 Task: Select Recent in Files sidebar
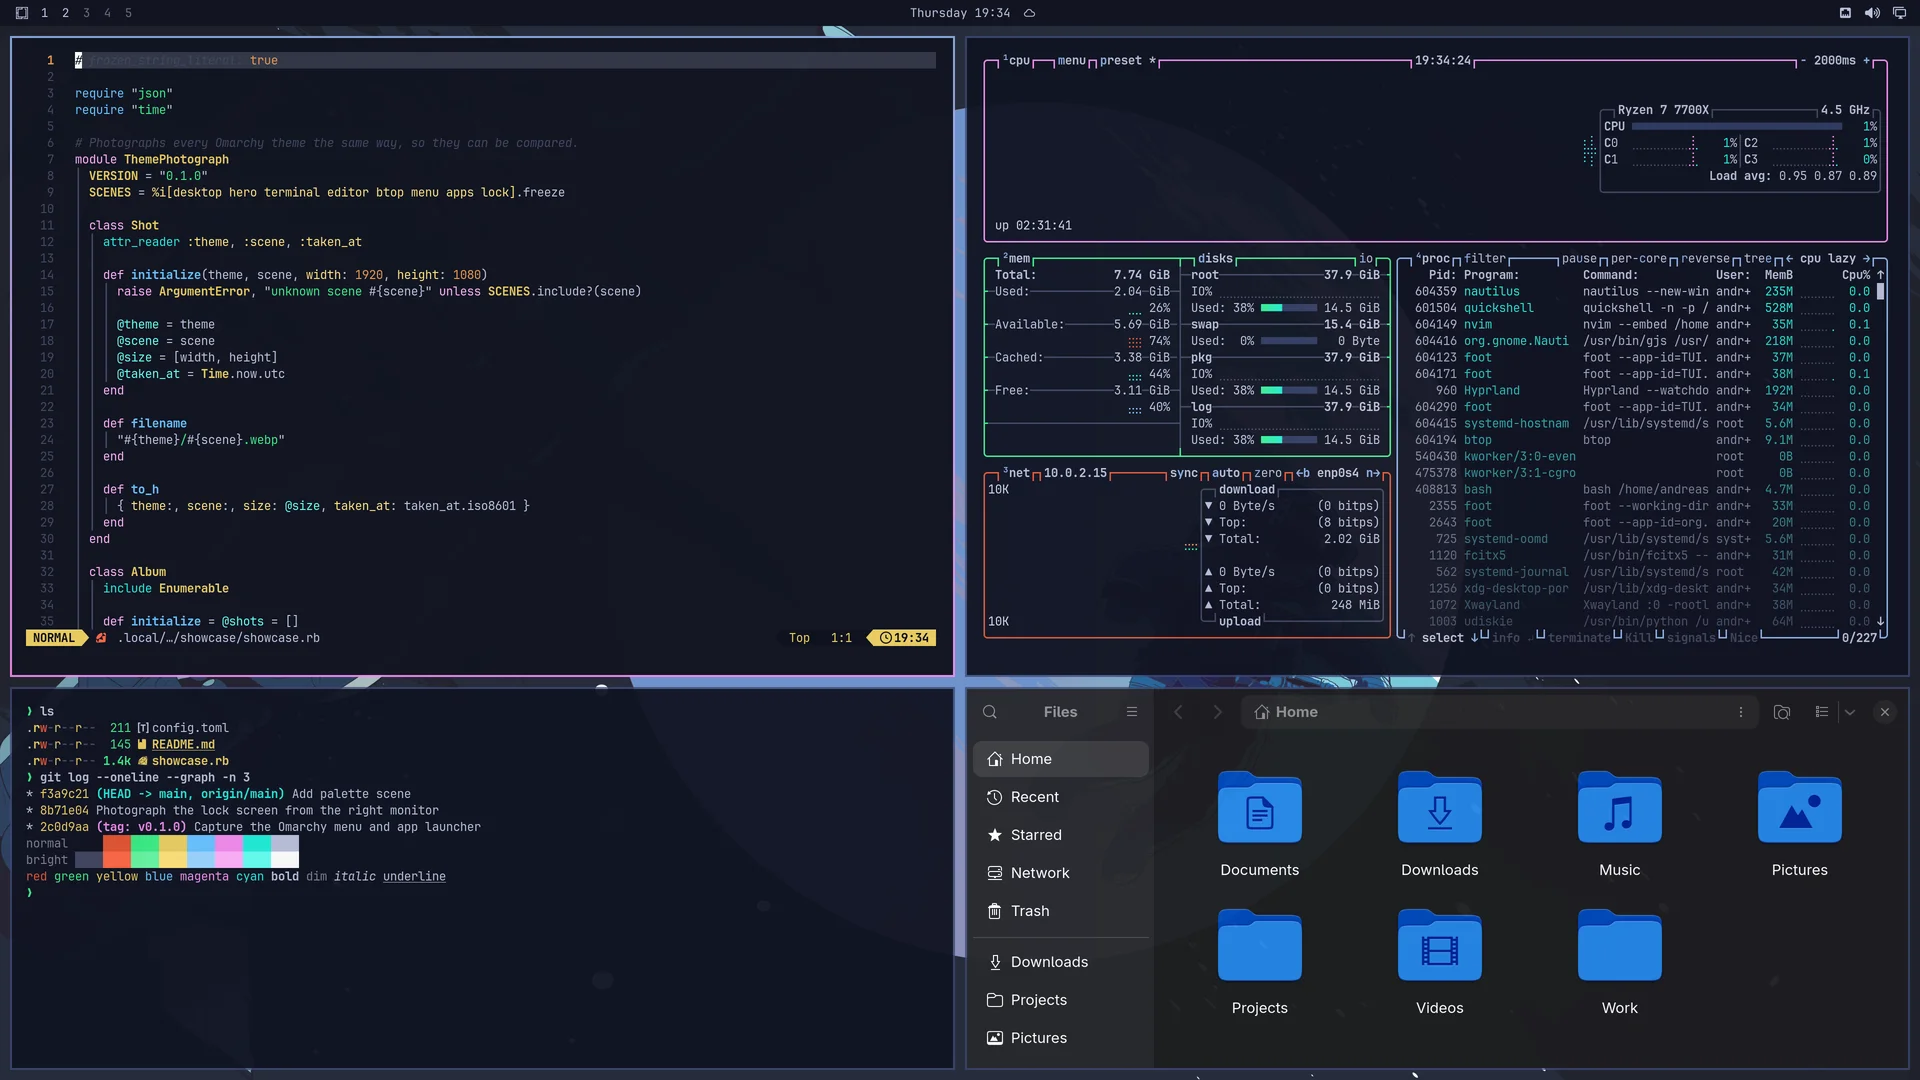tap(1061, 797)
